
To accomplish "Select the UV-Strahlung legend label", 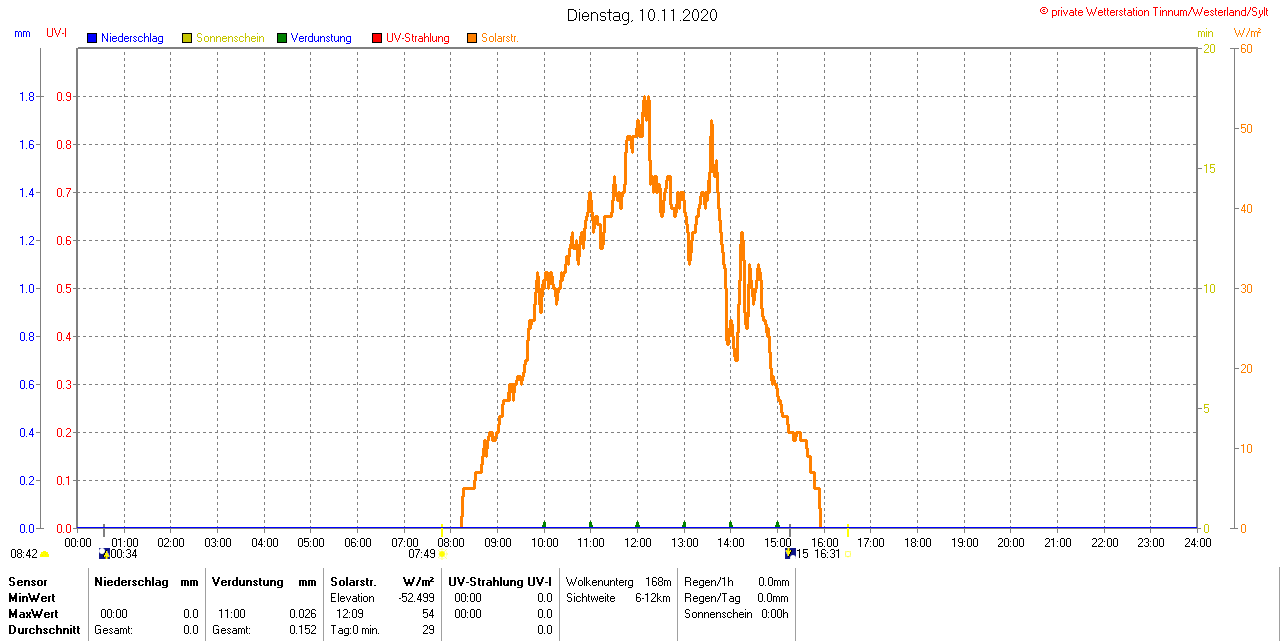I will pos(418,38).
